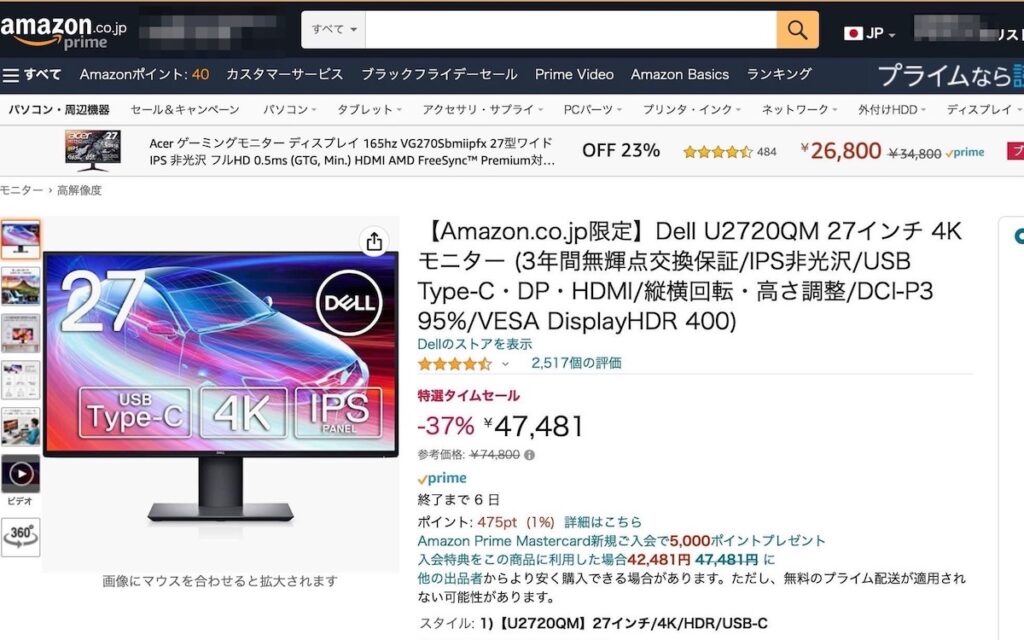Screen dimensions: 1024x640
Task: Open the 360° view icon
Action: 21,537
